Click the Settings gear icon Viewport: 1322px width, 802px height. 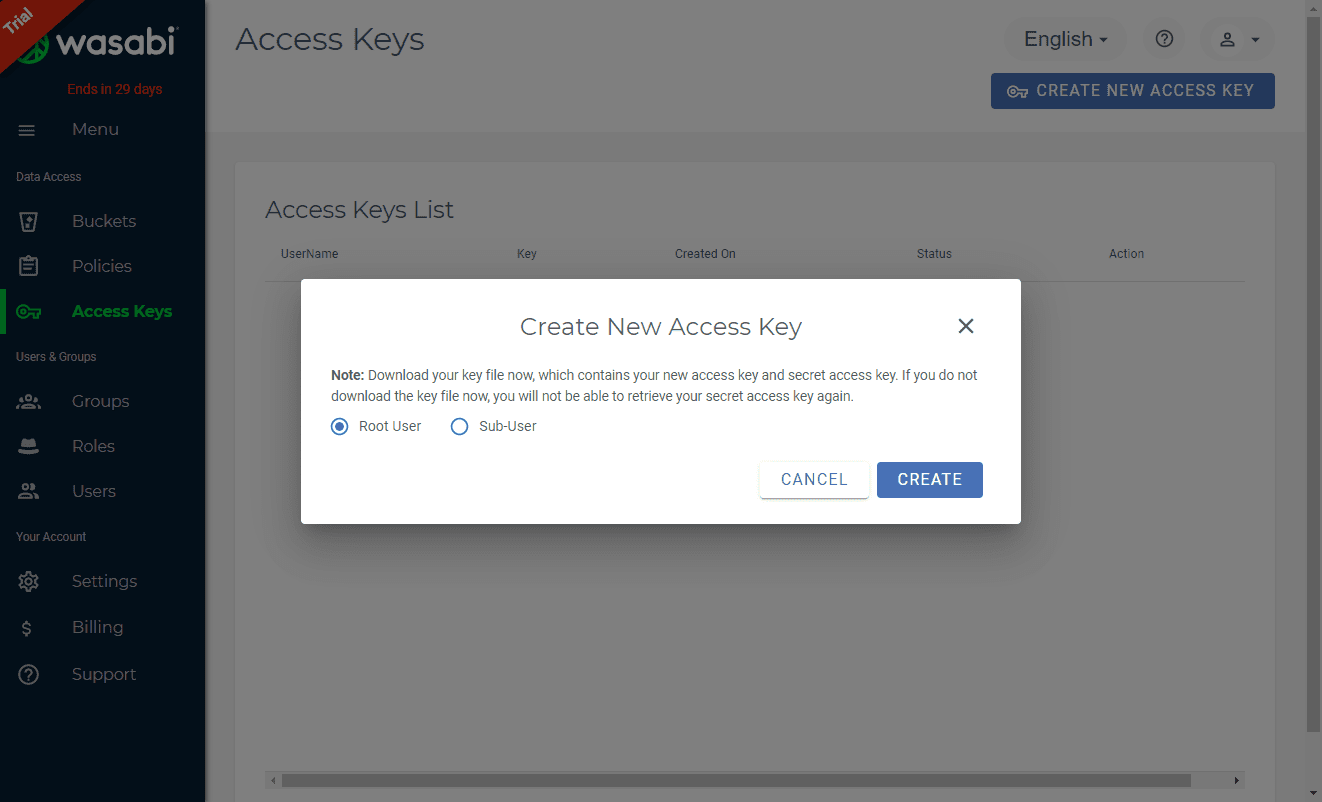click(x=29, y=581)
